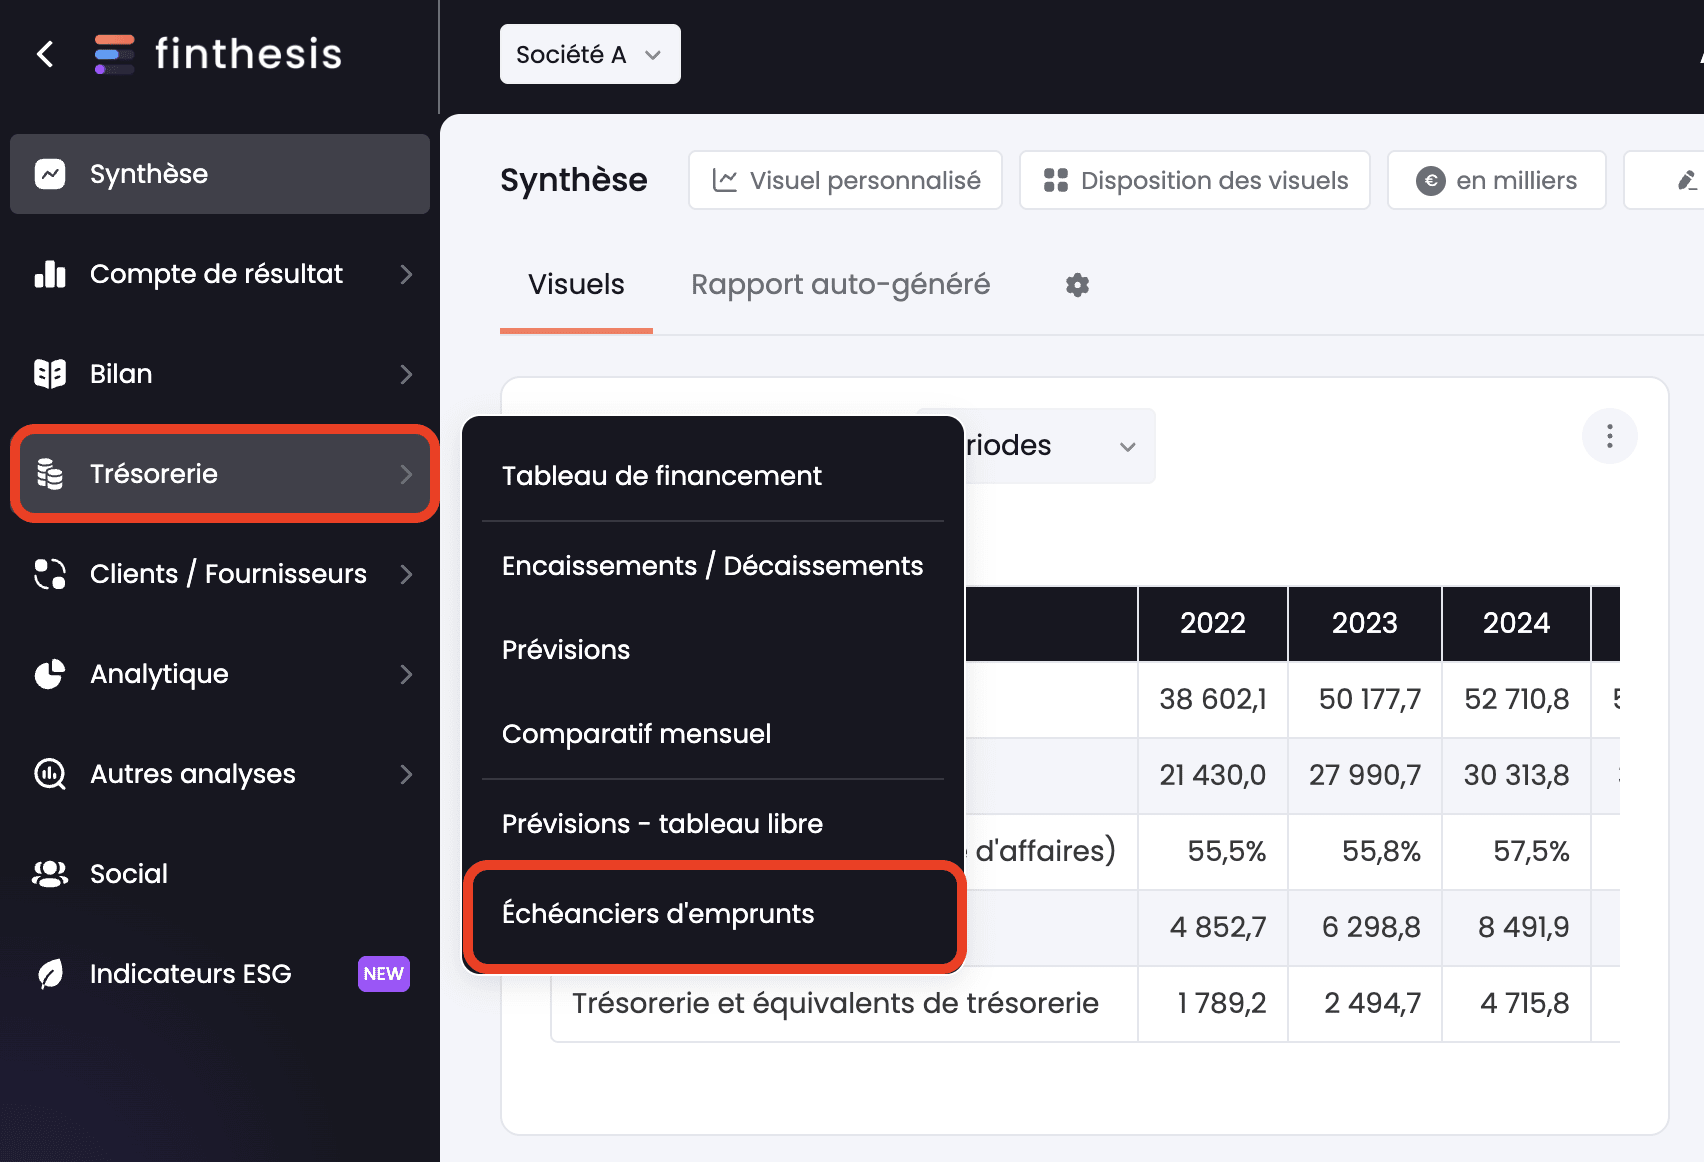Open Indicateurs ESG in the sidebar
Screen dimensions: 1704x1162
pos(220,974)
